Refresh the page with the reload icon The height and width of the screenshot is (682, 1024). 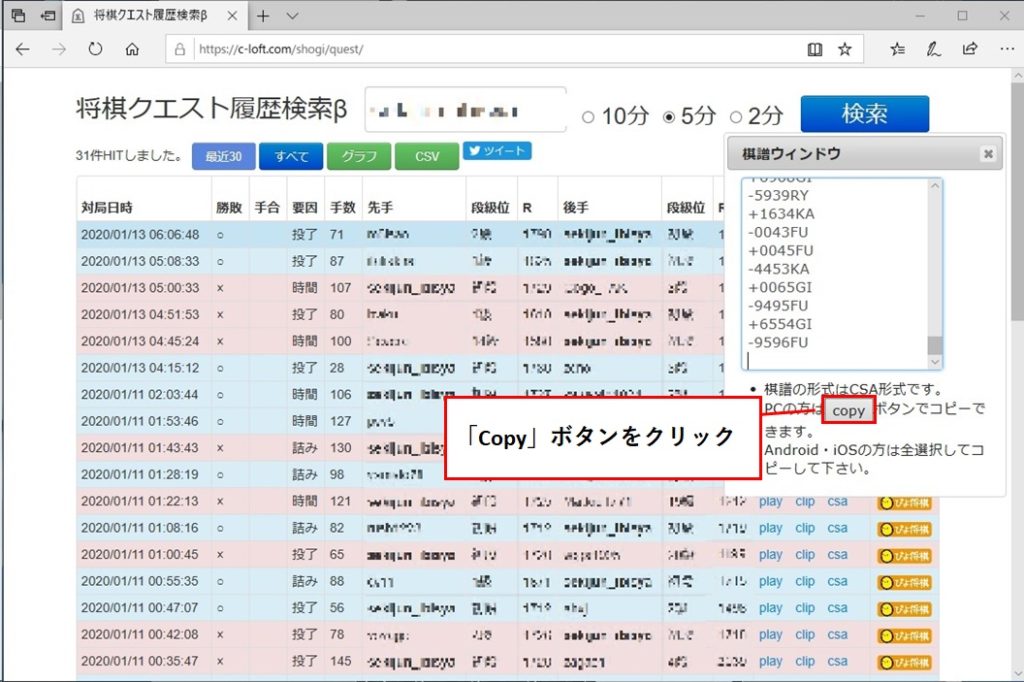point(95,49)
